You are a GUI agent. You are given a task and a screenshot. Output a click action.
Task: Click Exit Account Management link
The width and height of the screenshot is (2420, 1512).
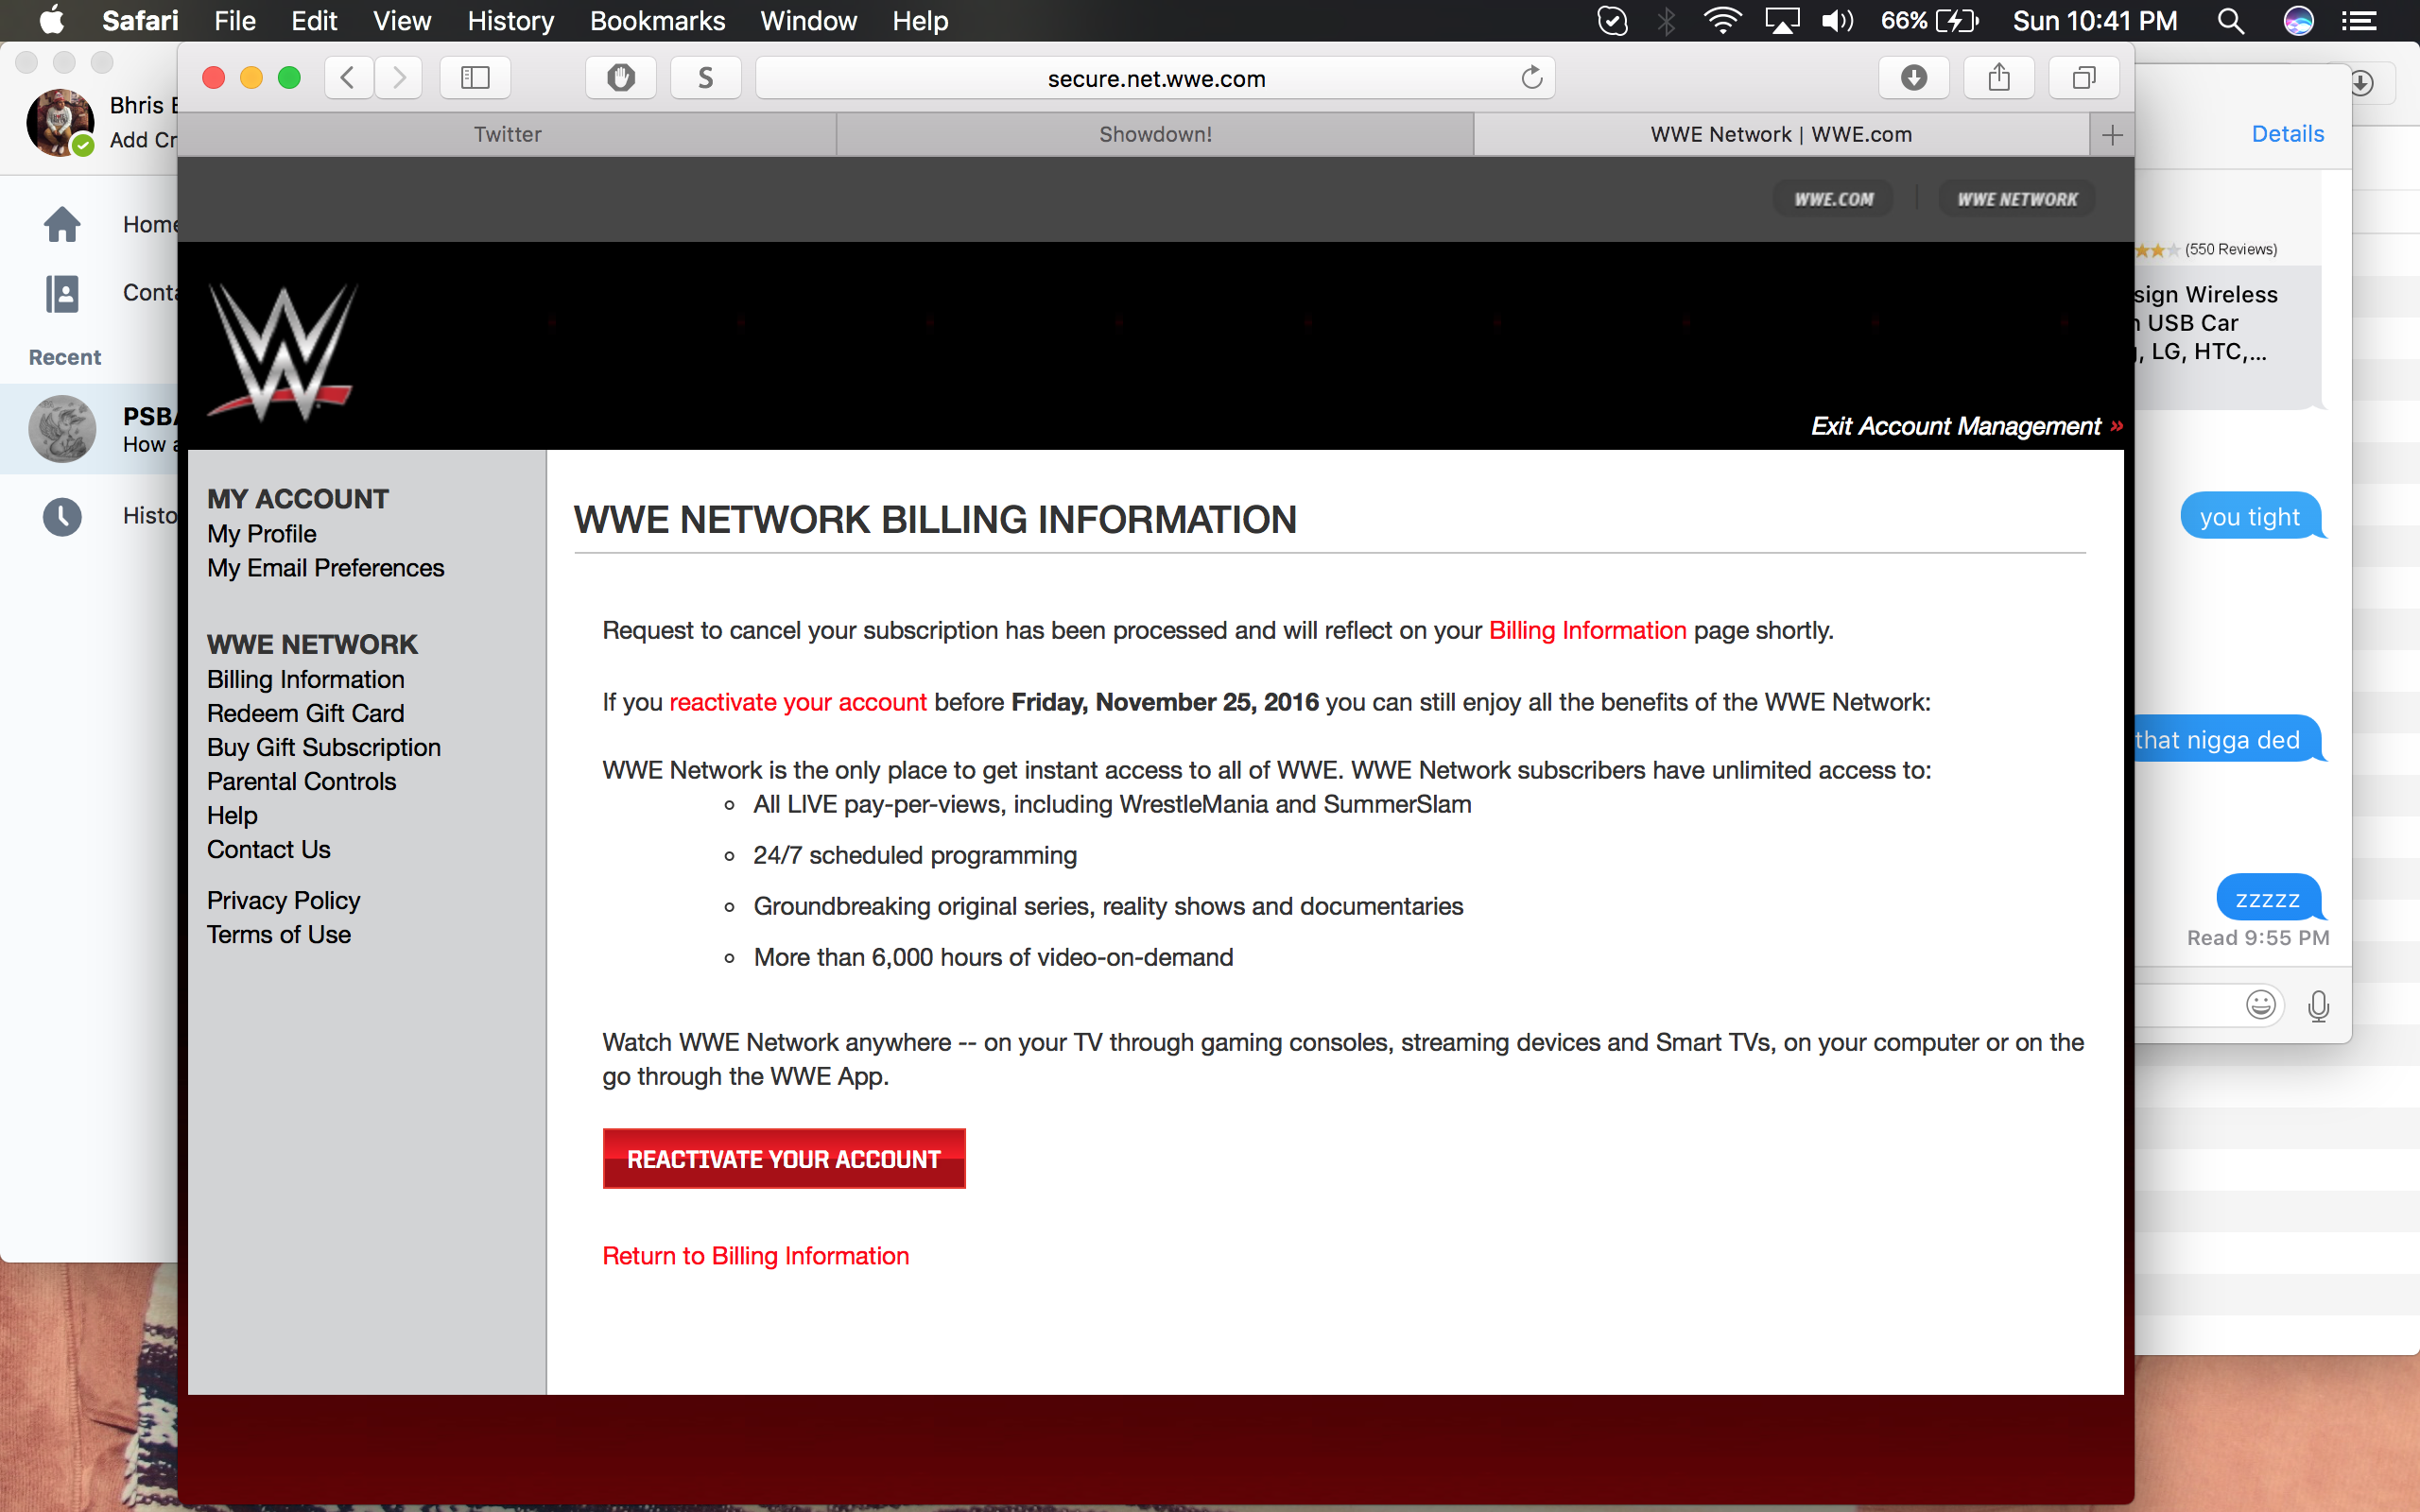click(1956, 427)
